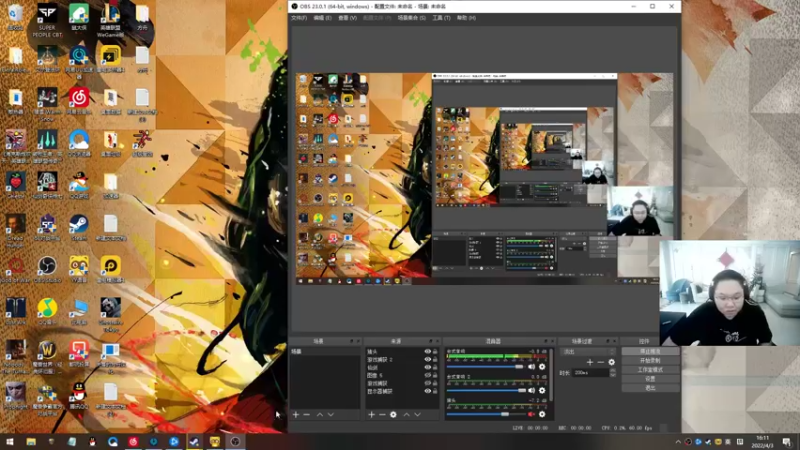Open Celeste strawberry desktop icon
The width and height of the screenshot is (800, 450).
click(x=15, y=185)
